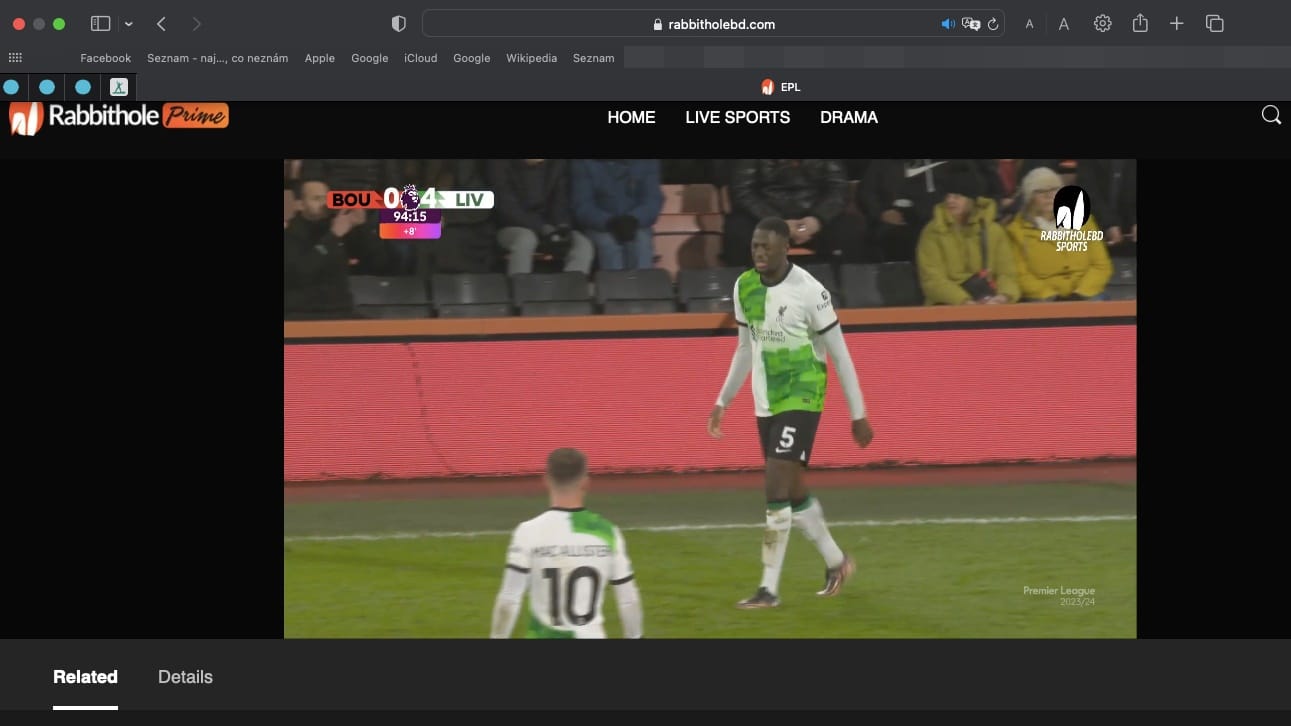1291x726 pixels.
Task: Increase page text size with large A
Action: [1064, 24]
